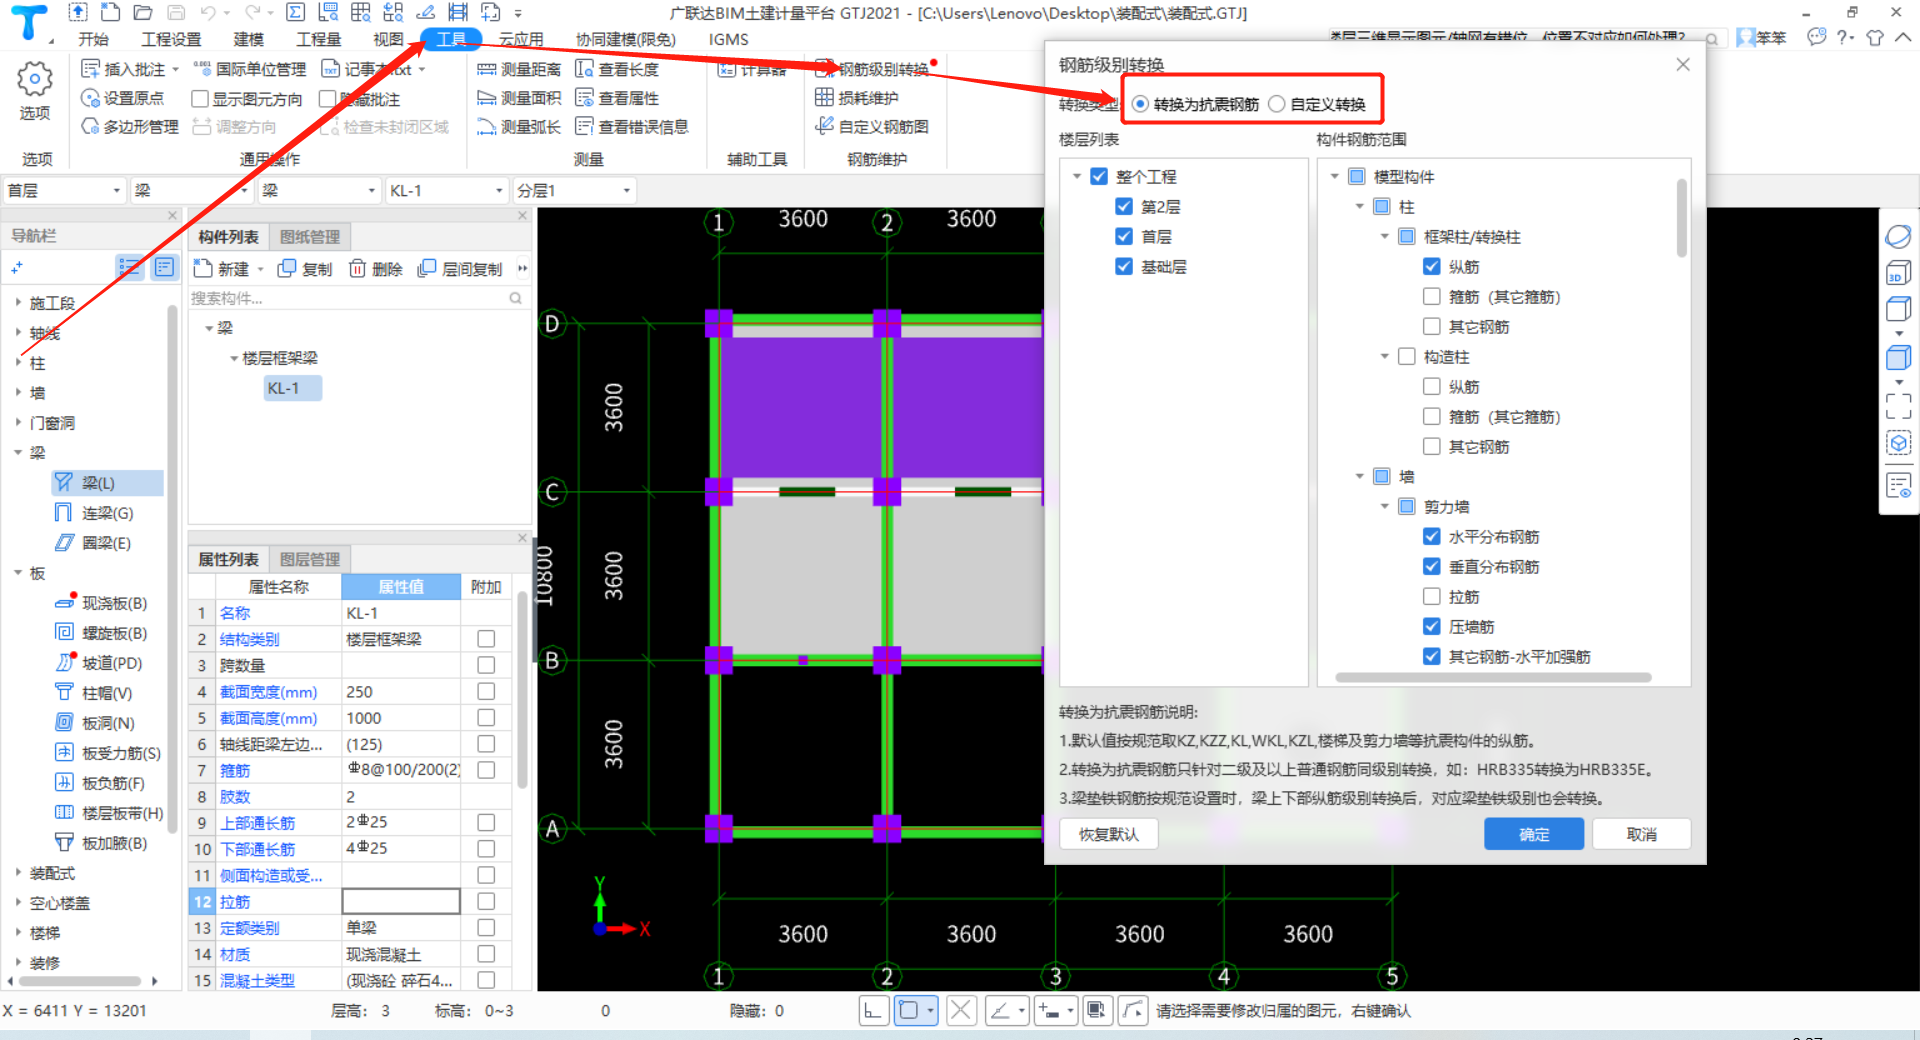This screenshot has width=1920, height=1040.
Task: Open 建模 ribbon tab
Action: [x=249, y=39]
